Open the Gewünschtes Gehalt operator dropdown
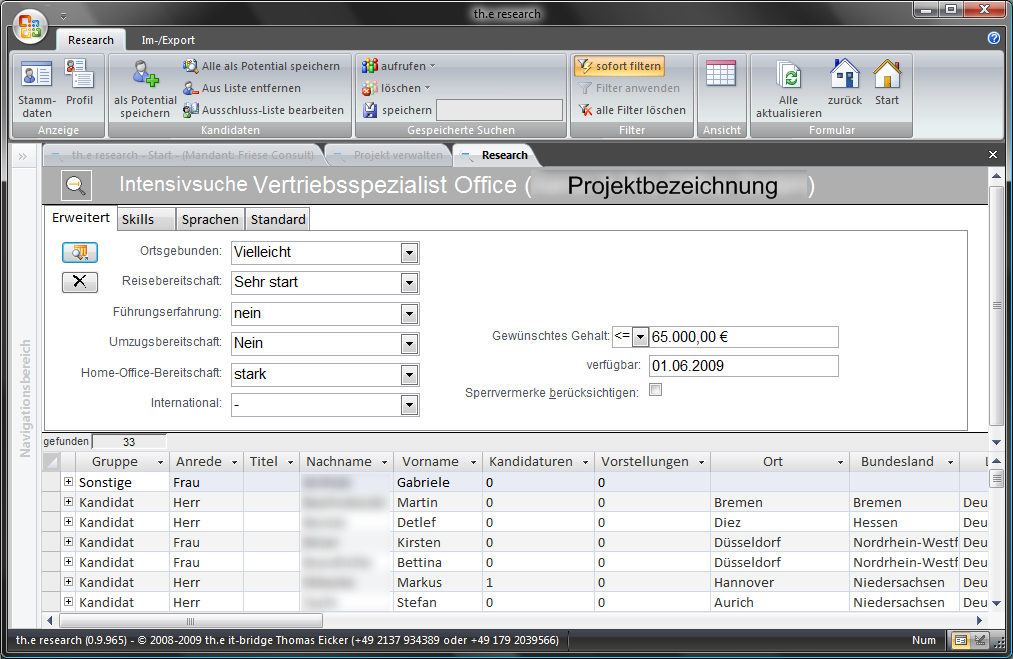1013x659 pixels. [640, 337]
